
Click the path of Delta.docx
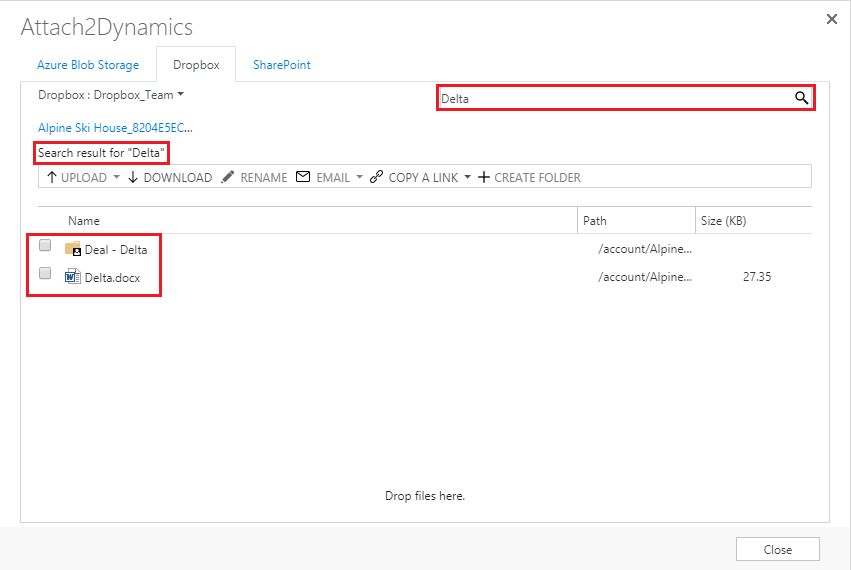645,276
